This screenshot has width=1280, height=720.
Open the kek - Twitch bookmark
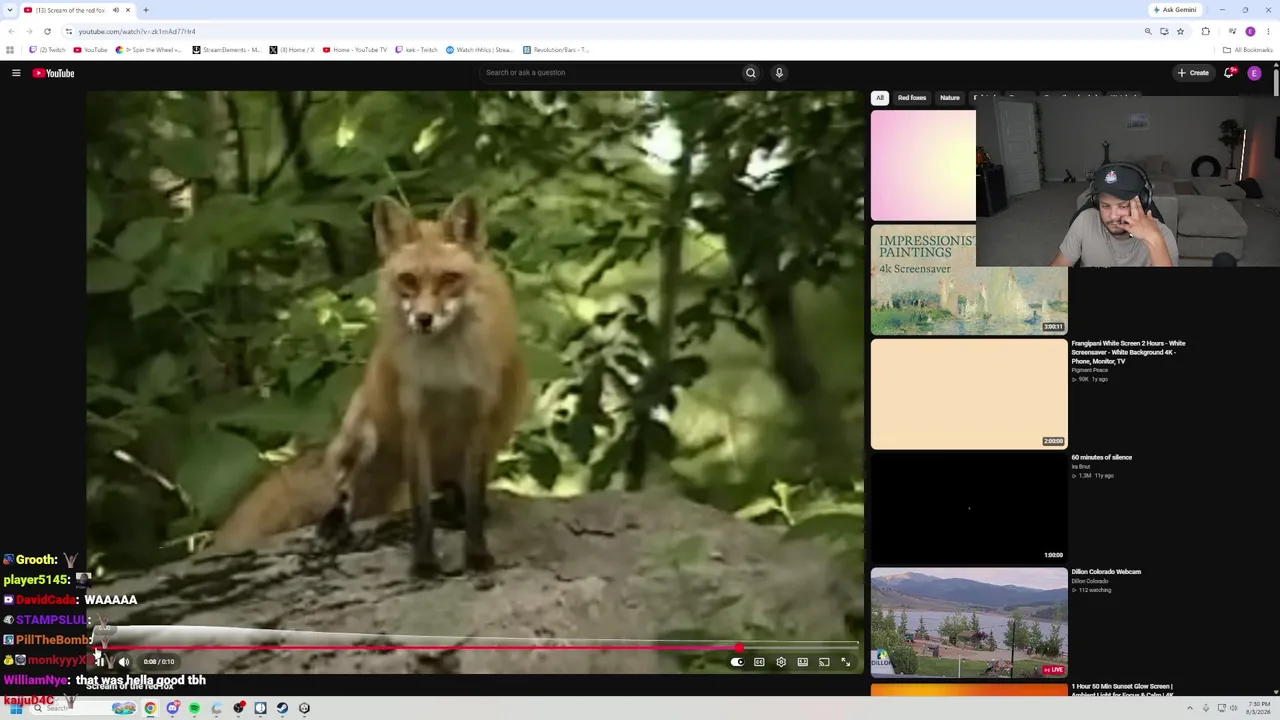click(417, 50)
